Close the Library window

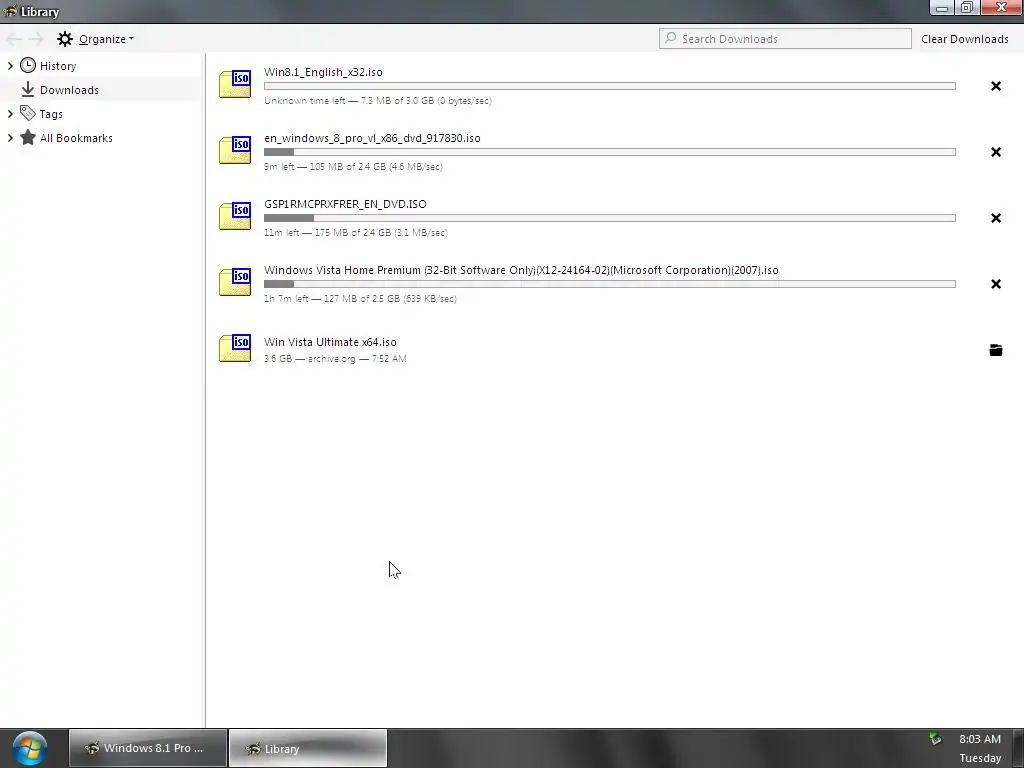click(1000, 8)
